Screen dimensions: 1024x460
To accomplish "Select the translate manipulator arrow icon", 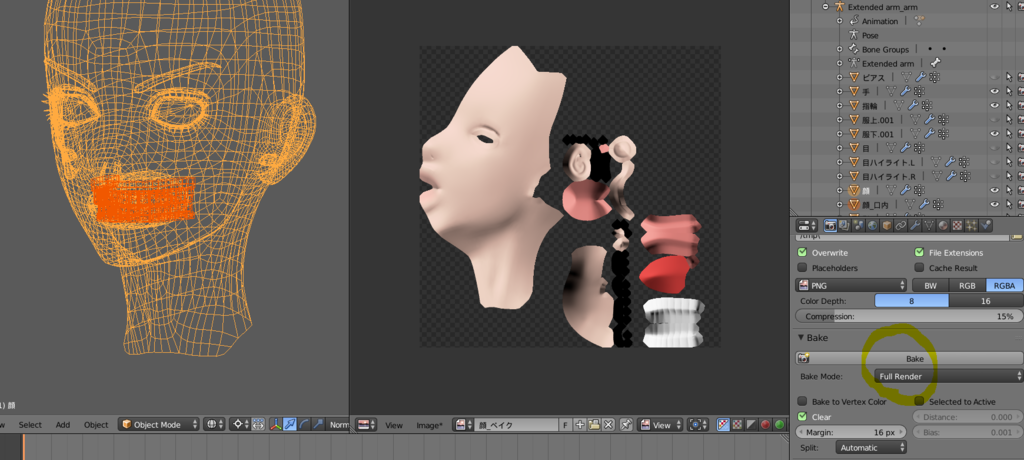I will coord(289,425).
